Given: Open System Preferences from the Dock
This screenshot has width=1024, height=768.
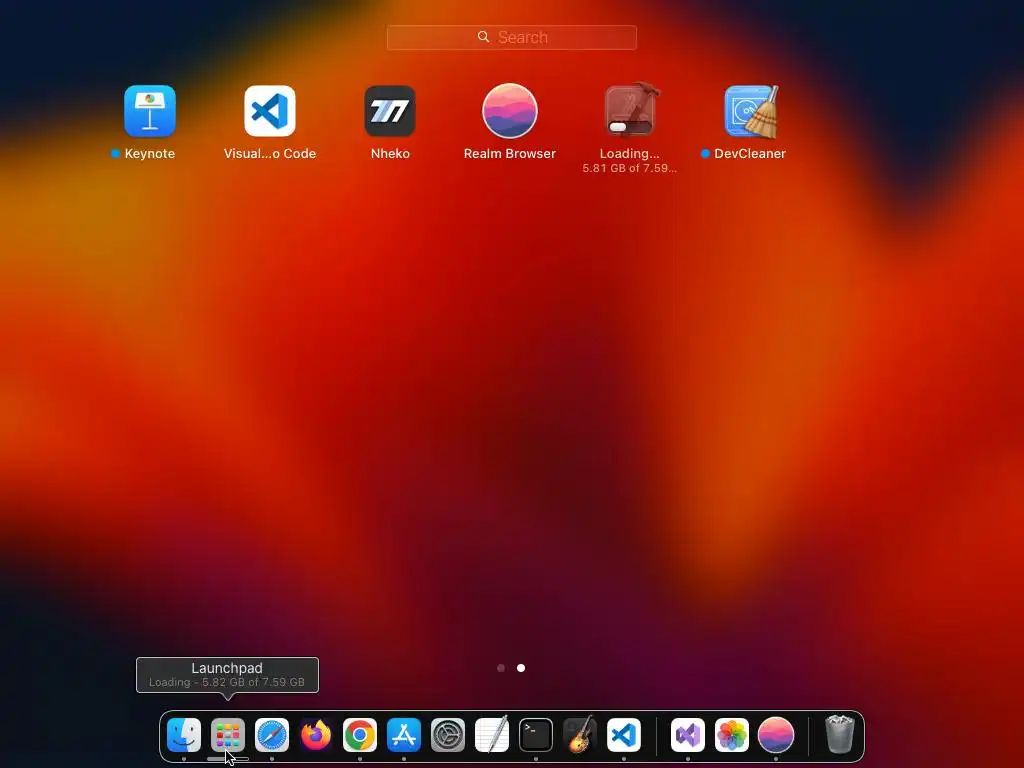Looking at the screenshot, I should point(448,735).
